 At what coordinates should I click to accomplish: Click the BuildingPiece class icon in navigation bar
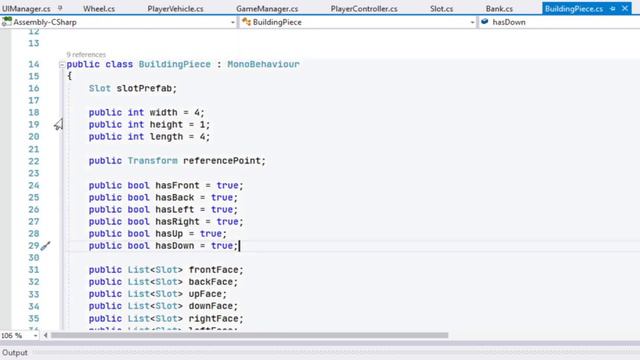246,22
